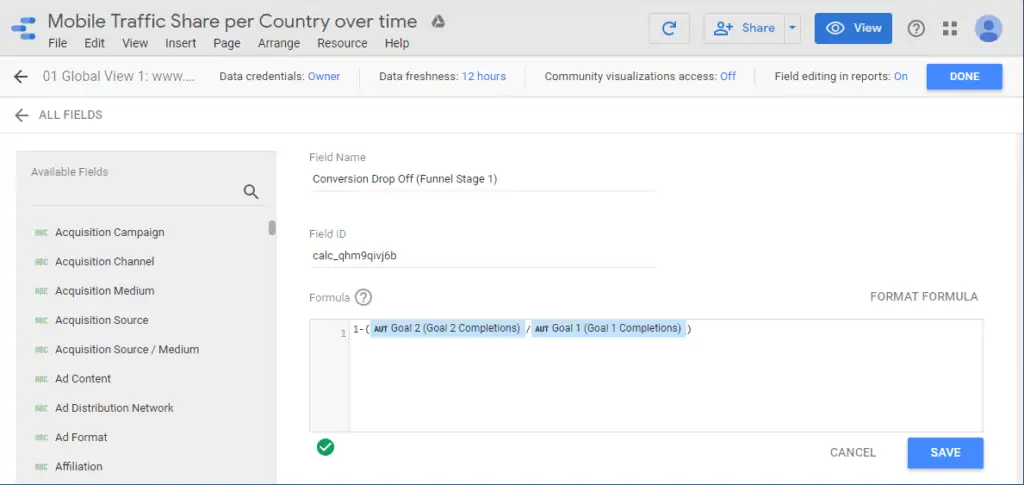Select Goal 1 Completions chip in formula
This screenshot has width=1024, height=485.
608,328
